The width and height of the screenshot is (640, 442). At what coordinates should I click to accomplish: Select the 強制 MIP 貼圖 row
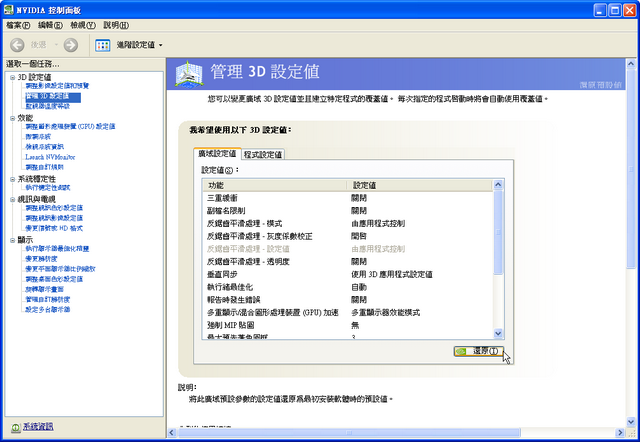348,325
